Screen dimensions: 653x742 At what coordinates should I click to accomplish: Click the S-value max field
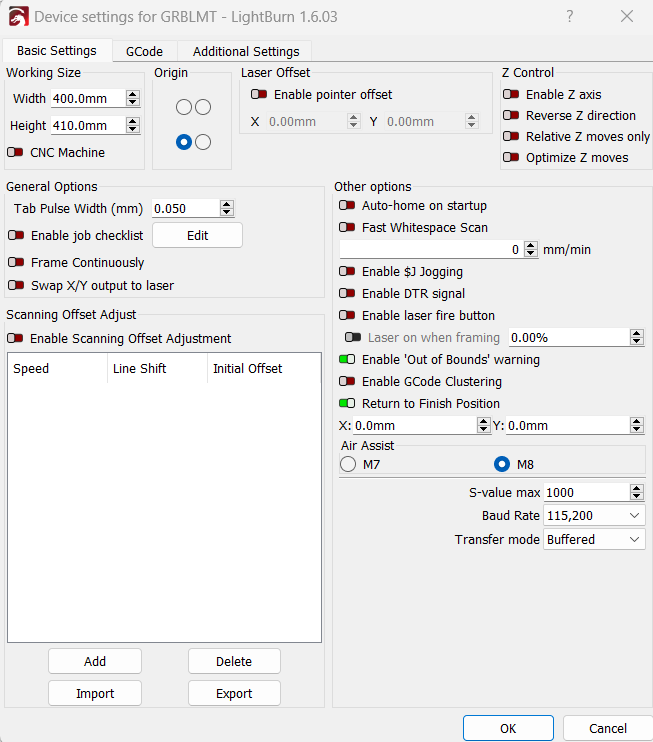point(587,493)
